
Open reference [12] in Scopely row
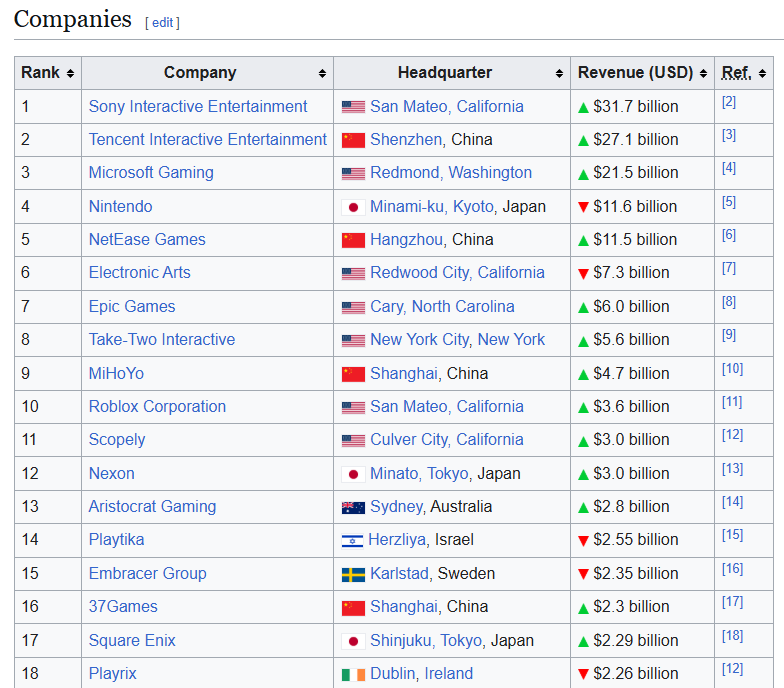click(x=732, y=435)
